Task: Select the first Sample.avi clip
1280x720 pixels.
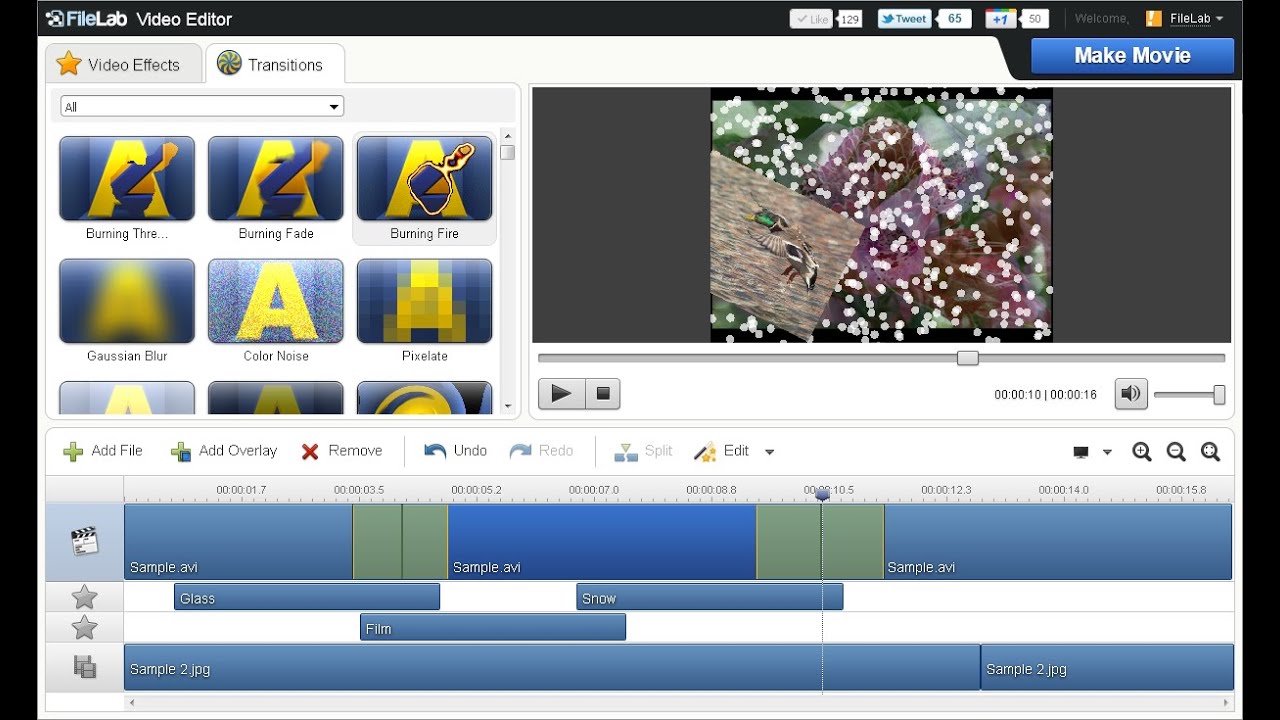Action: [x=238, y=541]
